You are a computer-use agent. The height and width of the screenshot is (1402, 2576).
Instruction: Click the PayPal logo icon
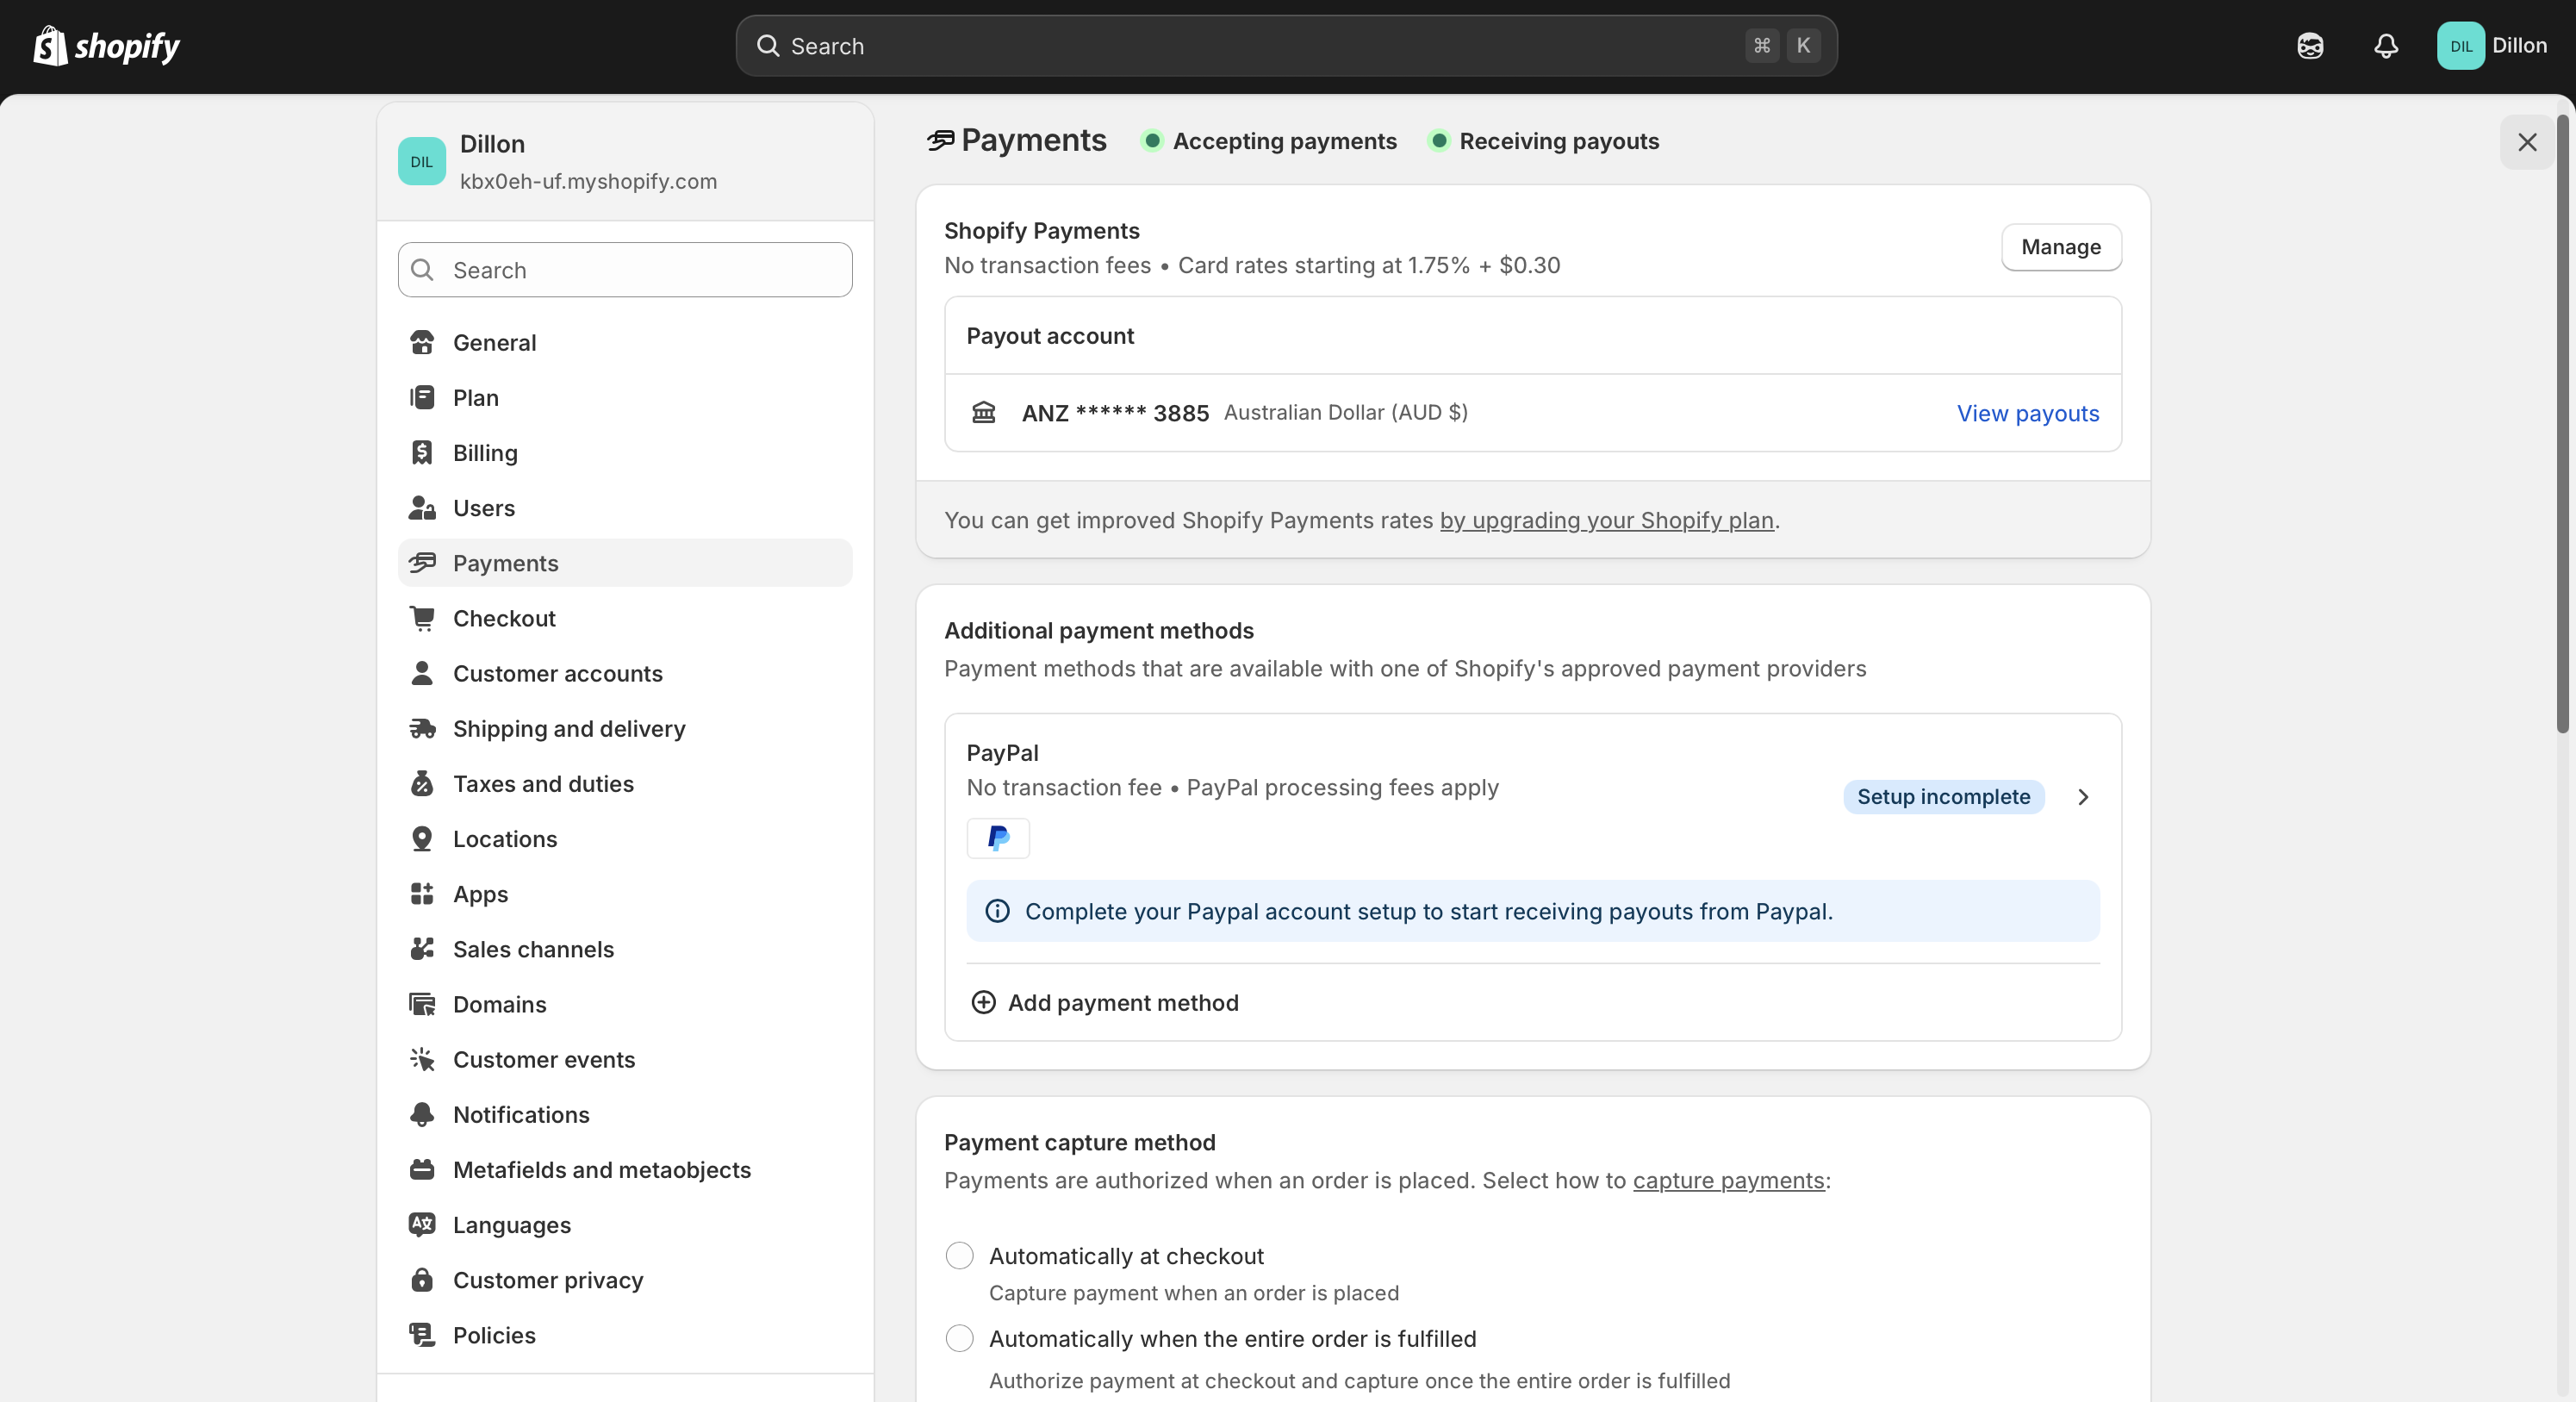coord(998,838)
